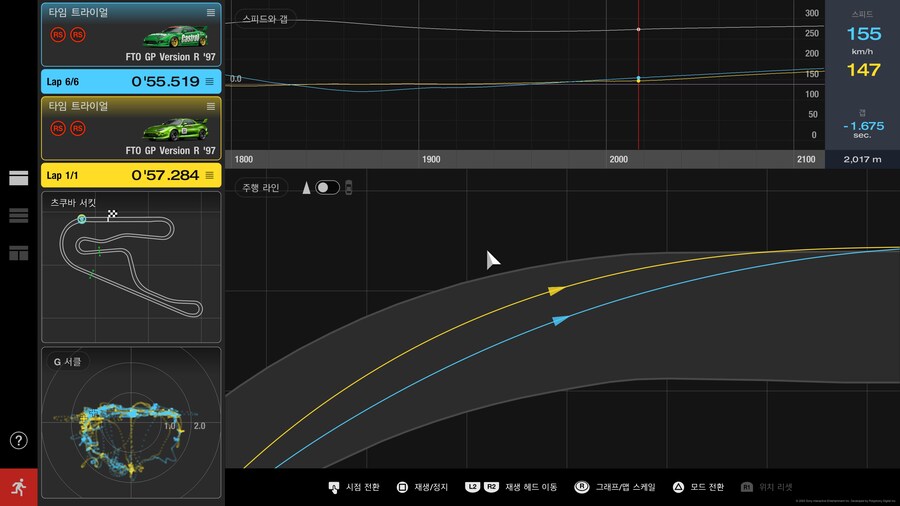Screen dimensions: 900x506
Task: Click the square 재생/정지 play/stop icon
Action: [x=402, y=487]
